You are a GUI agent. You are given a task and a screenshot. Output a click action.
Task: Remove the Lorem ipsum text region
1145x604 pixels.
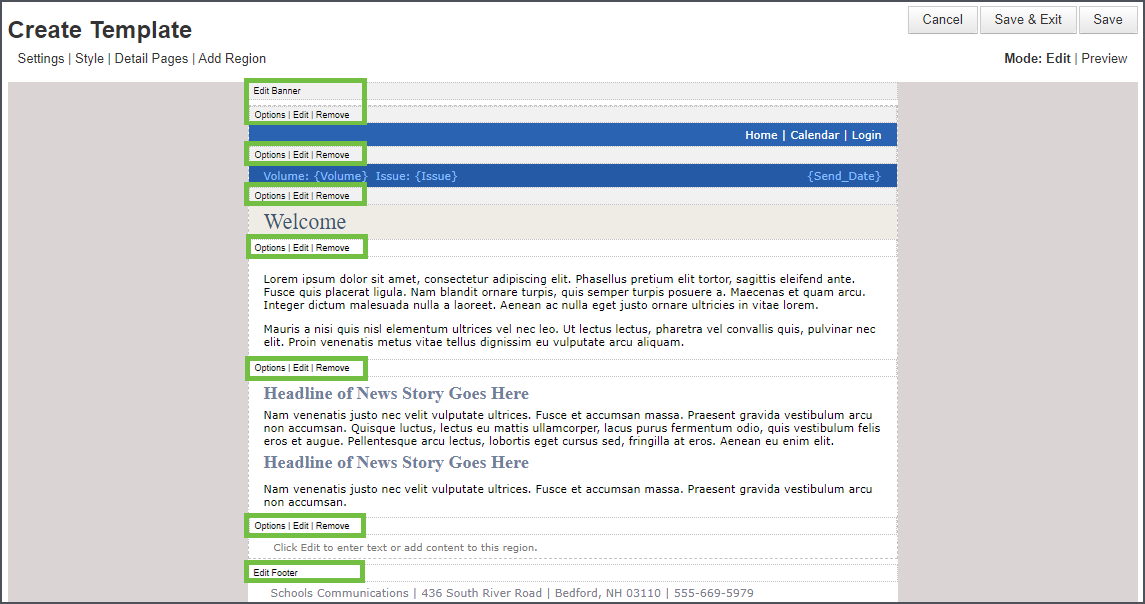[332, 248]
